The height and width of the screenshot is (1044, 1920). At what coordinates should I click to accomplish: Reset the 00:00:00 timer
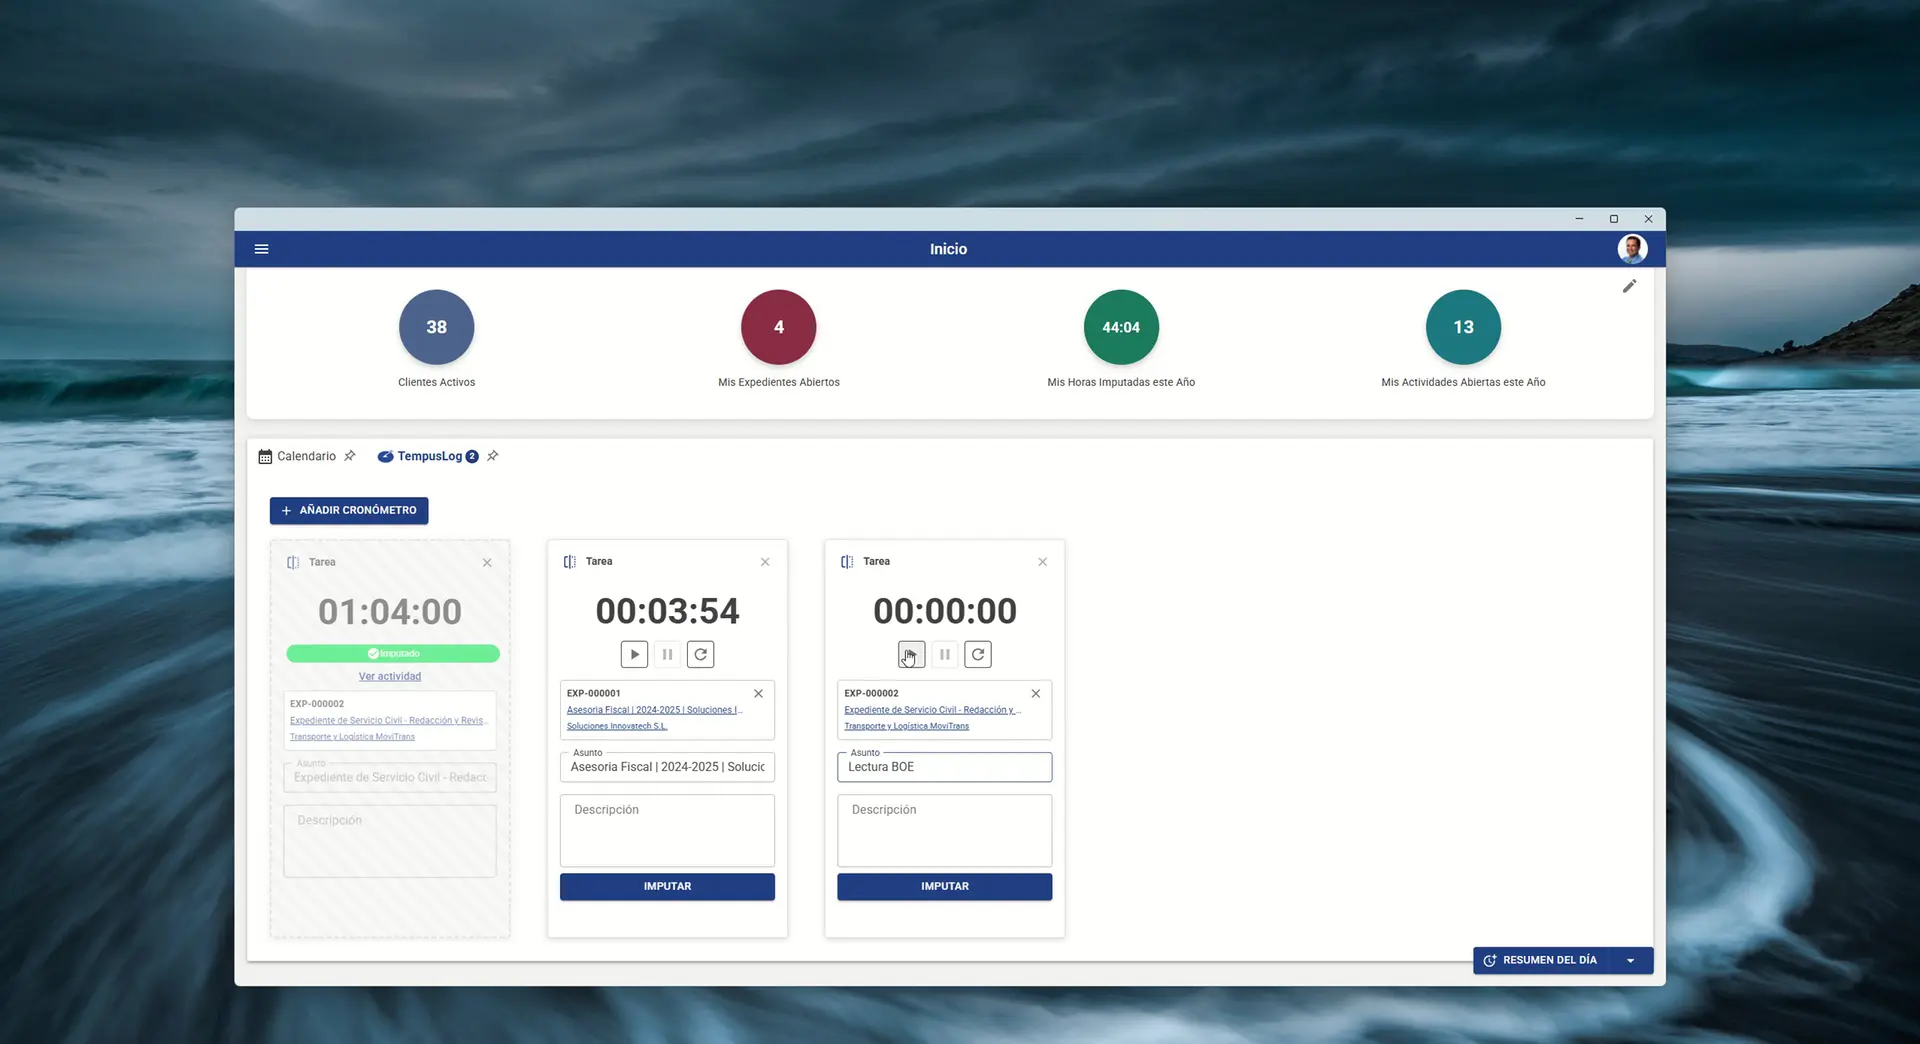(978, 655)
